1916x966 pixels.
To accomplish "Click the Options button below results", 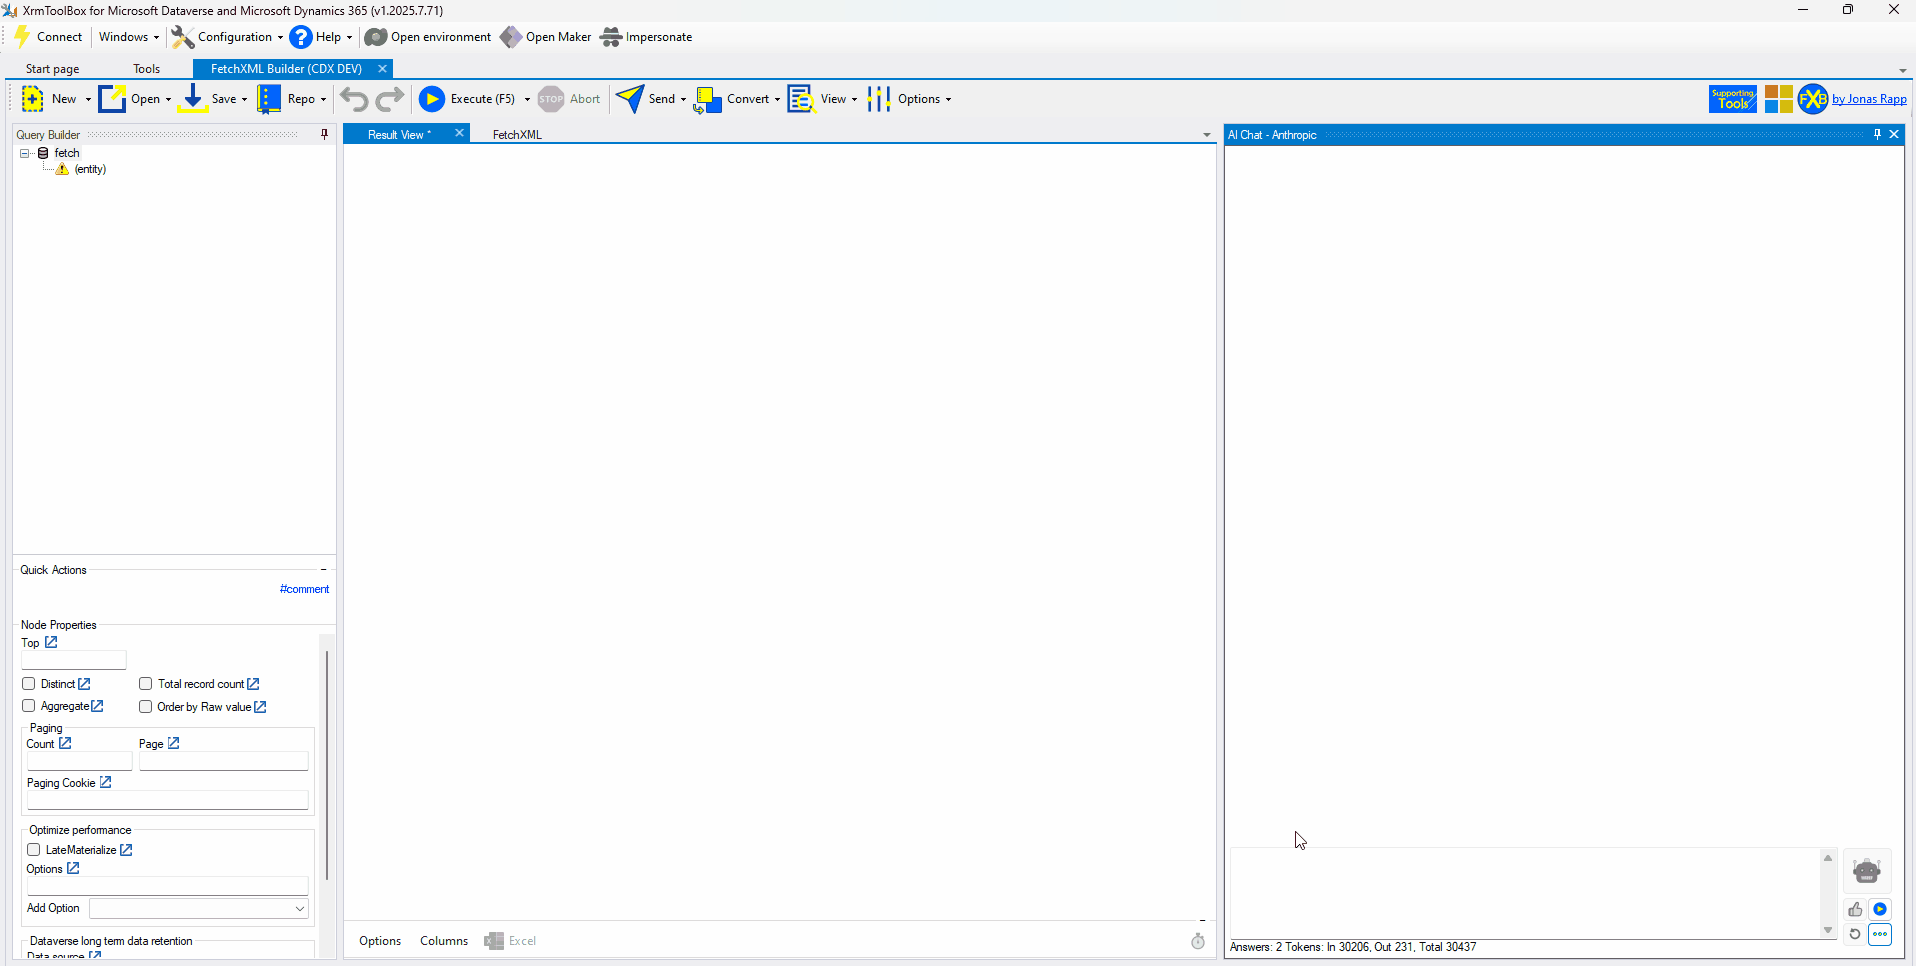I will (380, 941).
